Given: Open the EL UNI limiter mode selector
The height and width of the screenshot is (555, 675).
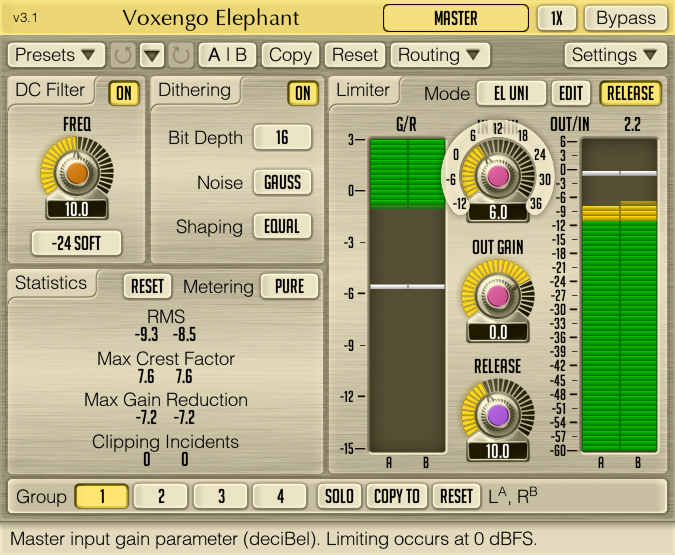Looking at the screenshot, I should pos(511,93).
